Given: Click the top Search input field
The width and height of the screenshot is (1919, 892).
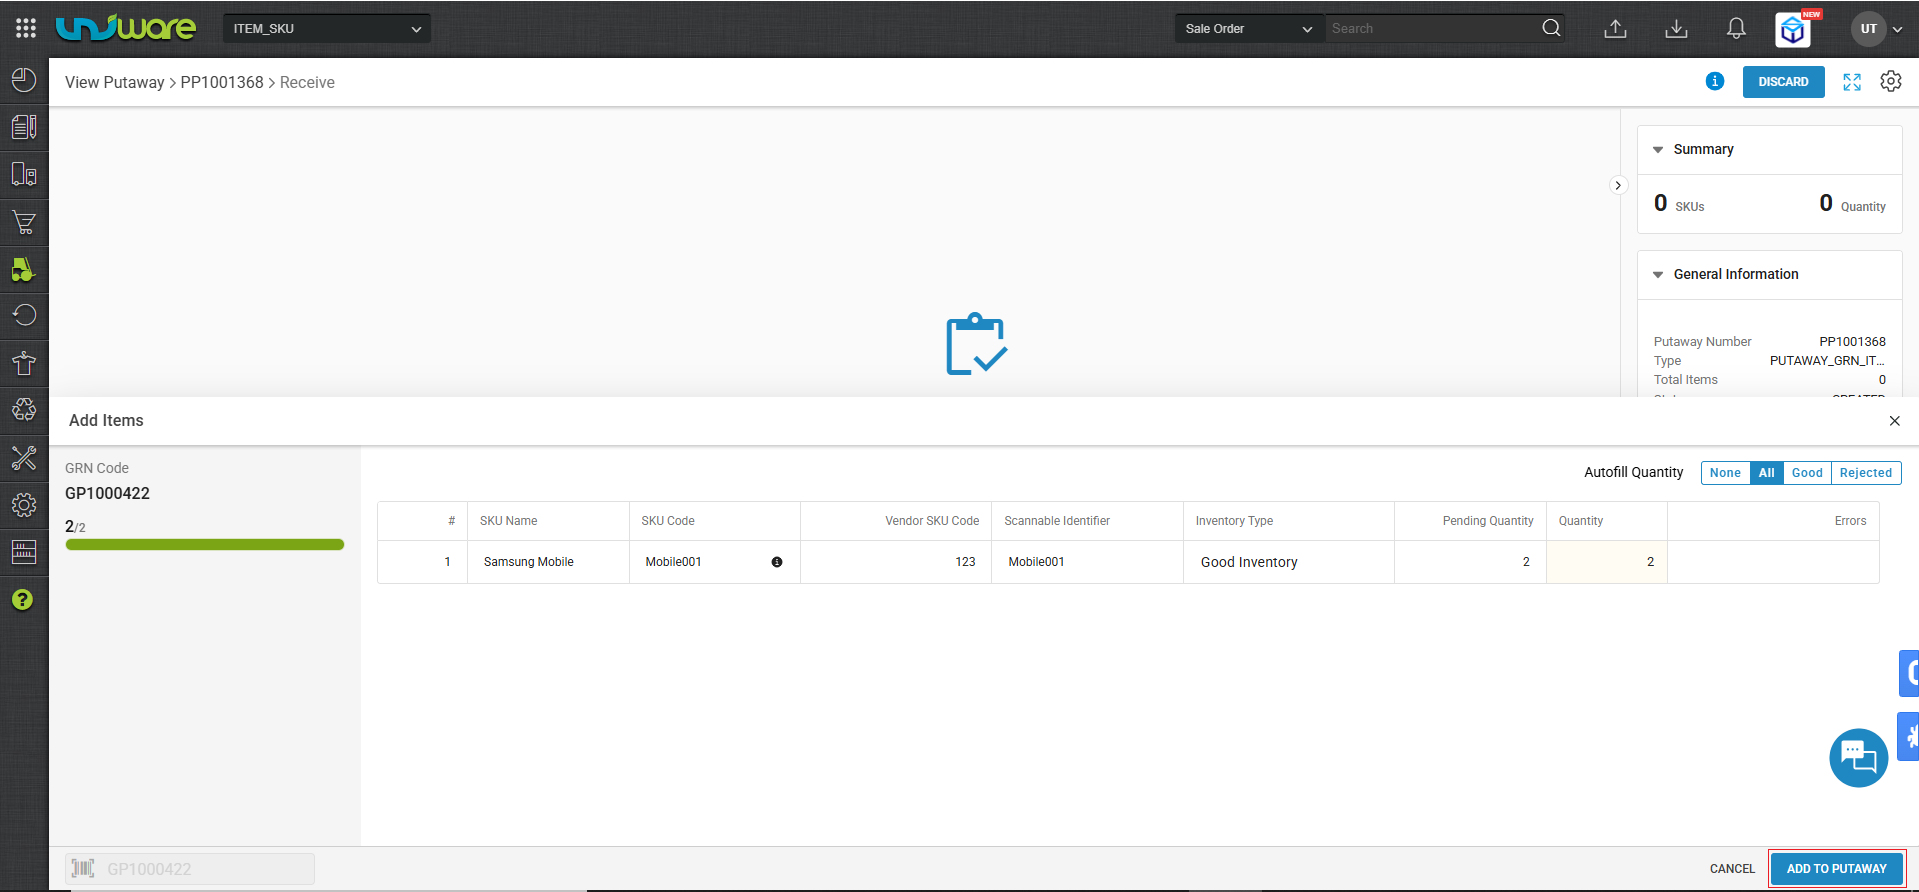Looking at the screenshot, I should coord(1432,29).
